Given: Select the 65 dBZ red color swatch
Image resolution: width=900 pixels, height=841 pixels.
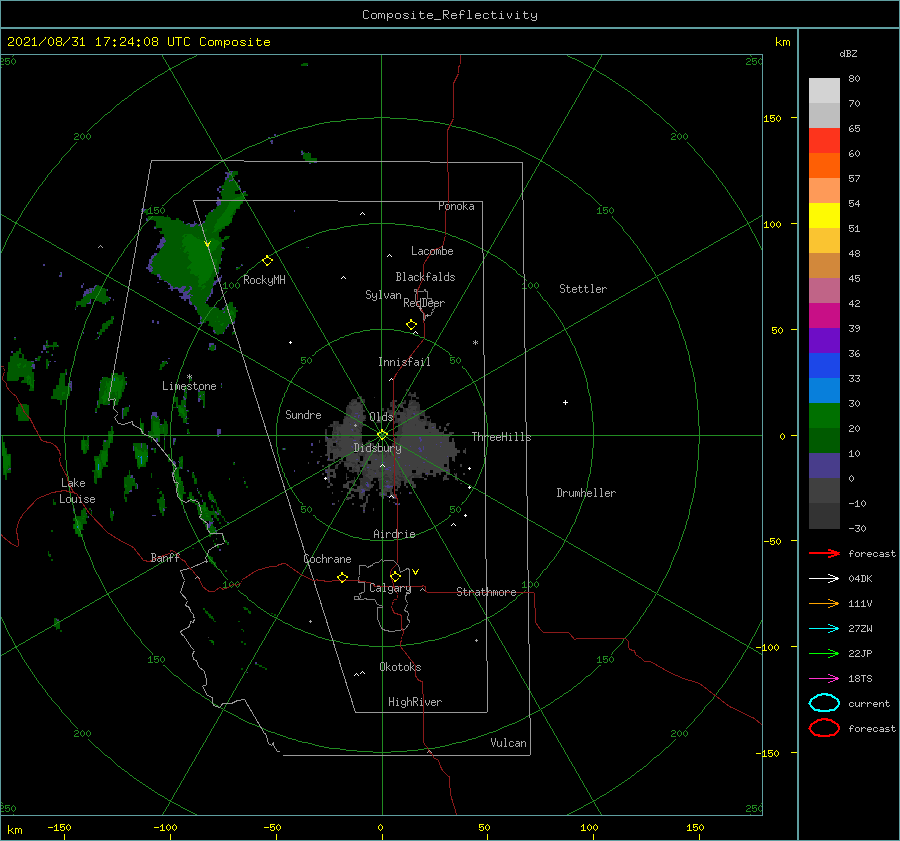Looking at the screenshot, I should [824, 141].
